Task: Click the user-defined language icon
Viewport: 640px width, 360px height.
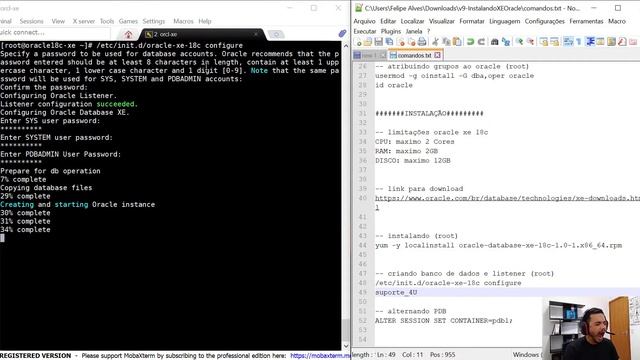Action: 600,42
